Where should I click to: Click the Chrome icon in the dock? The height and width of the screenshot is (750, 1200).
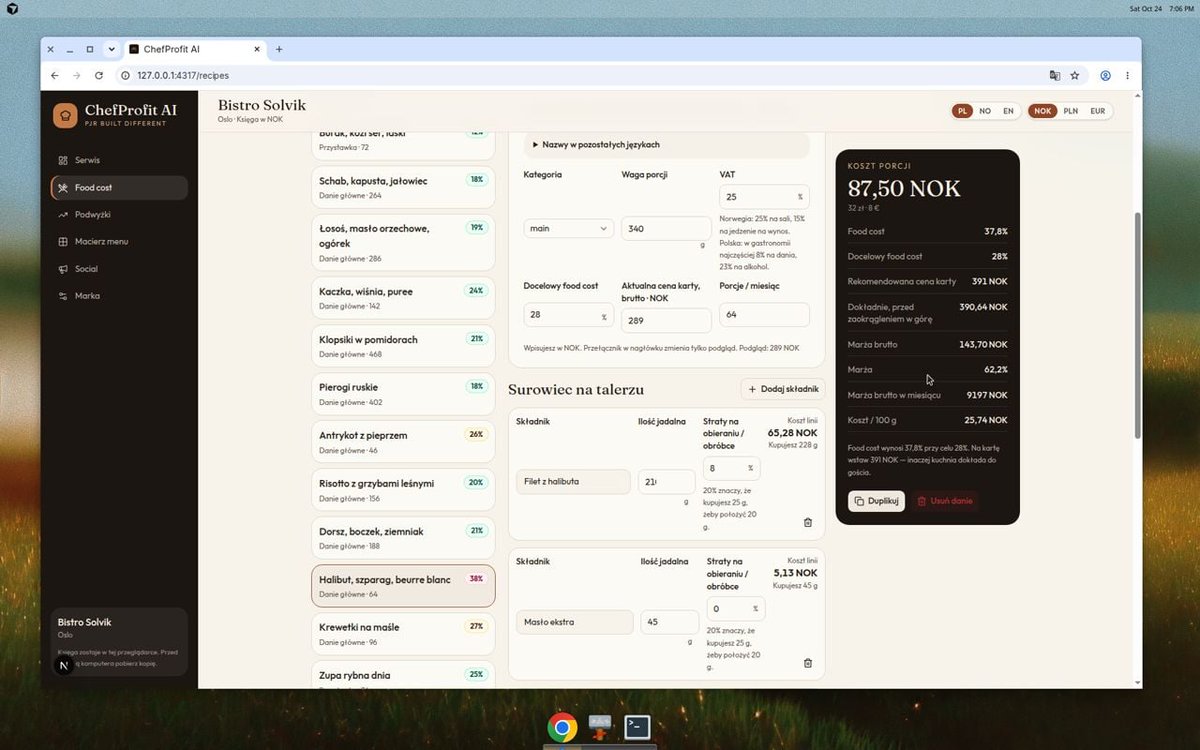pyautogui.click(x=562, y=727)
